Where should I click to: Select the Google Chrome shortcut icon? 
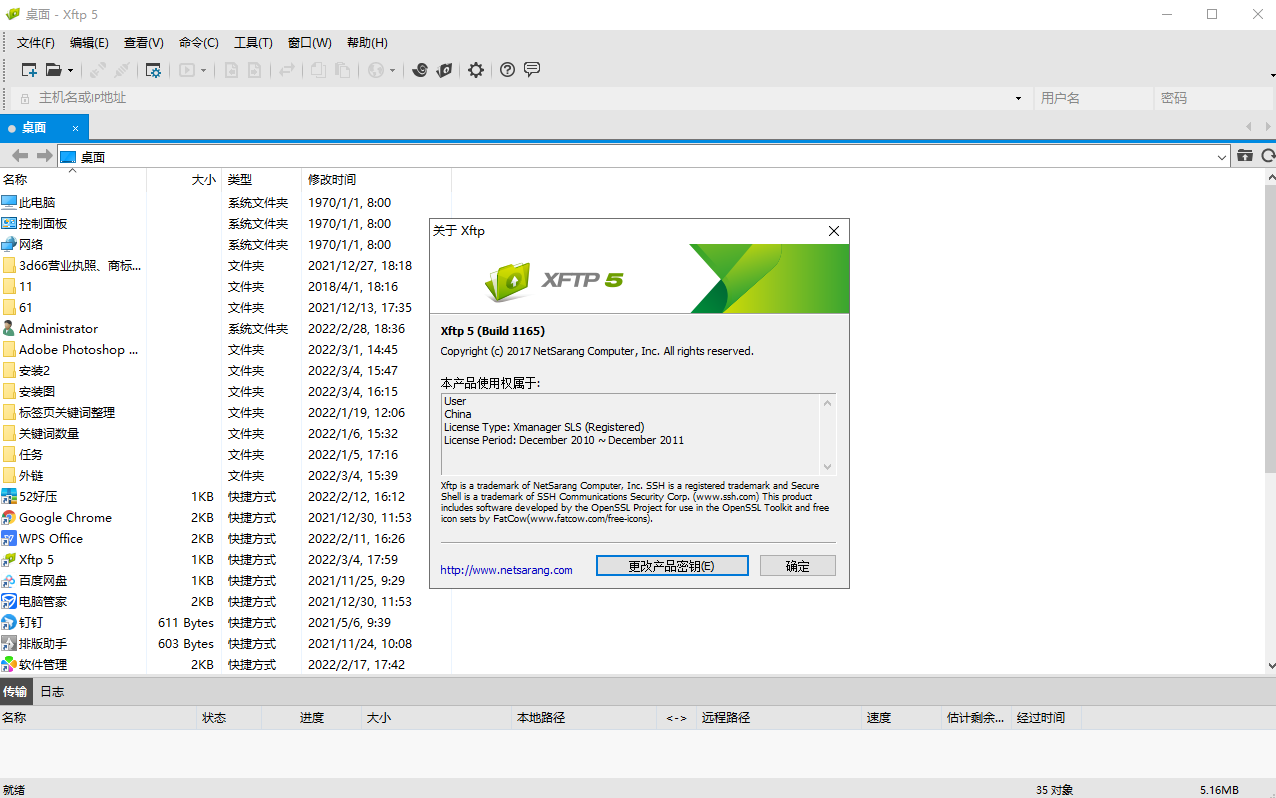click(x=8, y=517)
